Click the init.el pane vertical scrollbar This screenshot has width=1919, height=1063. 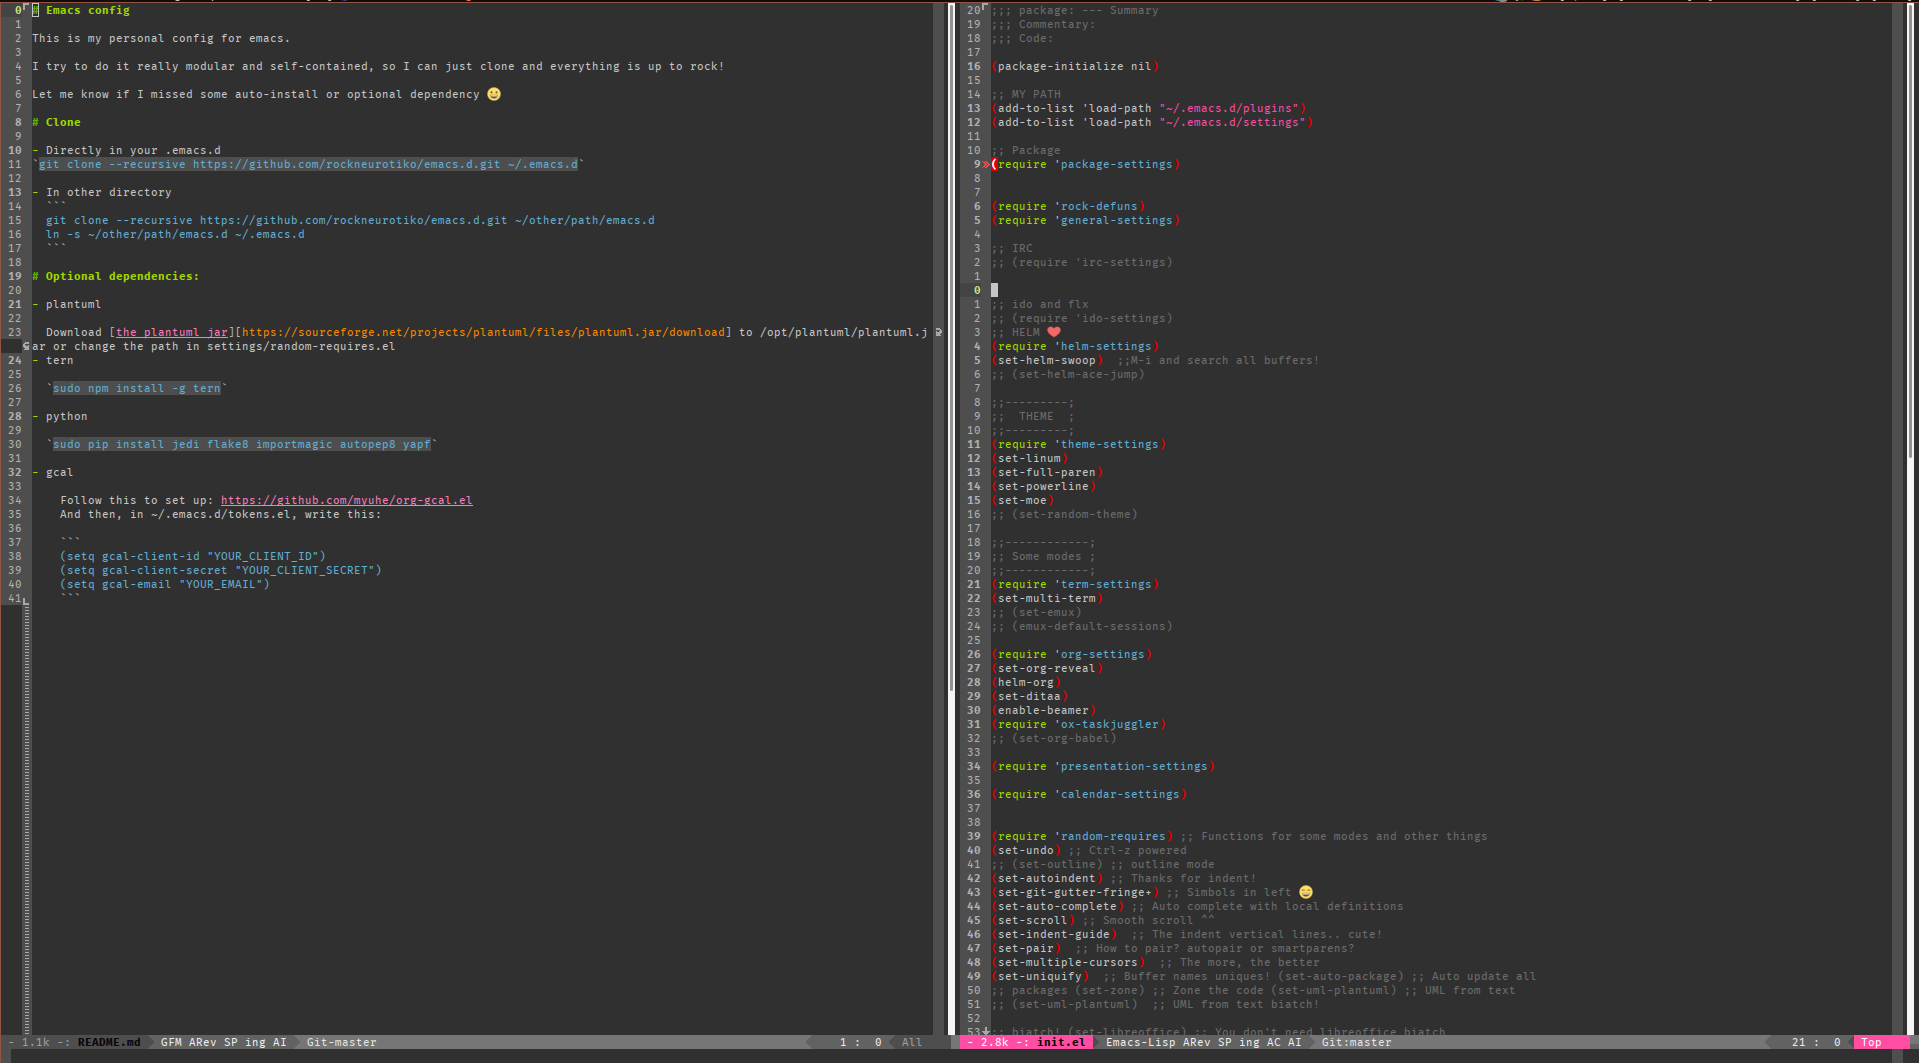(x=1909, y=518)
